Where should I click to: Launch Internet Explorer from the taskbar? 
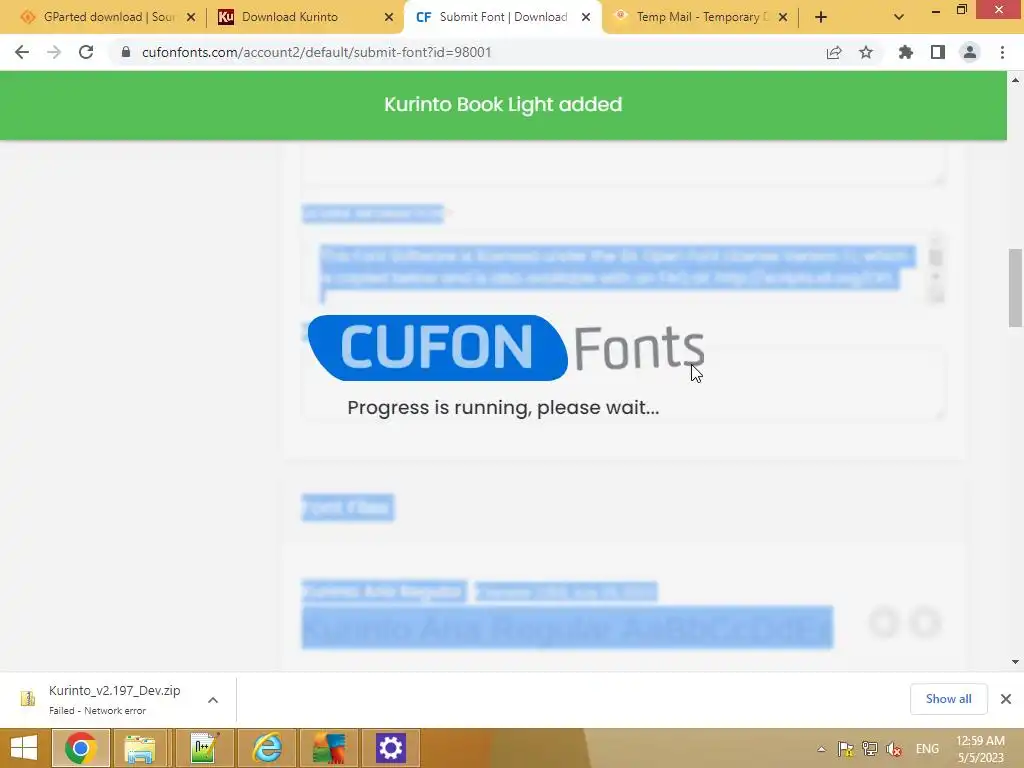[267, 748]
